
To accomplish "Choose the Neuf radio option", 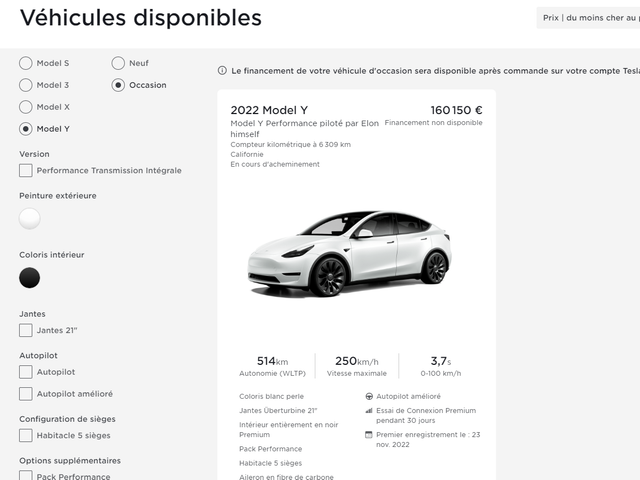I will coord(118,63).
